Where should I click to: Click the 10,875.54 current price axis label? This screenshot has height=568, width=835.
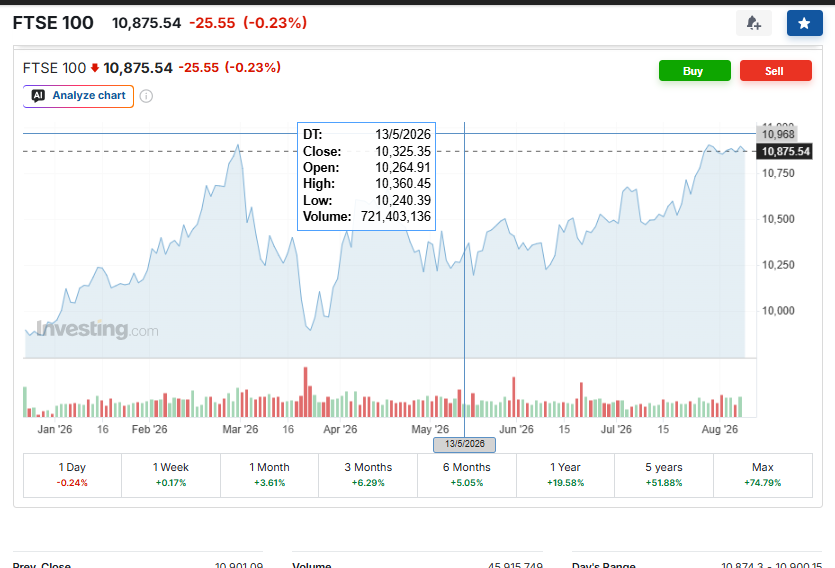(785, 152)
